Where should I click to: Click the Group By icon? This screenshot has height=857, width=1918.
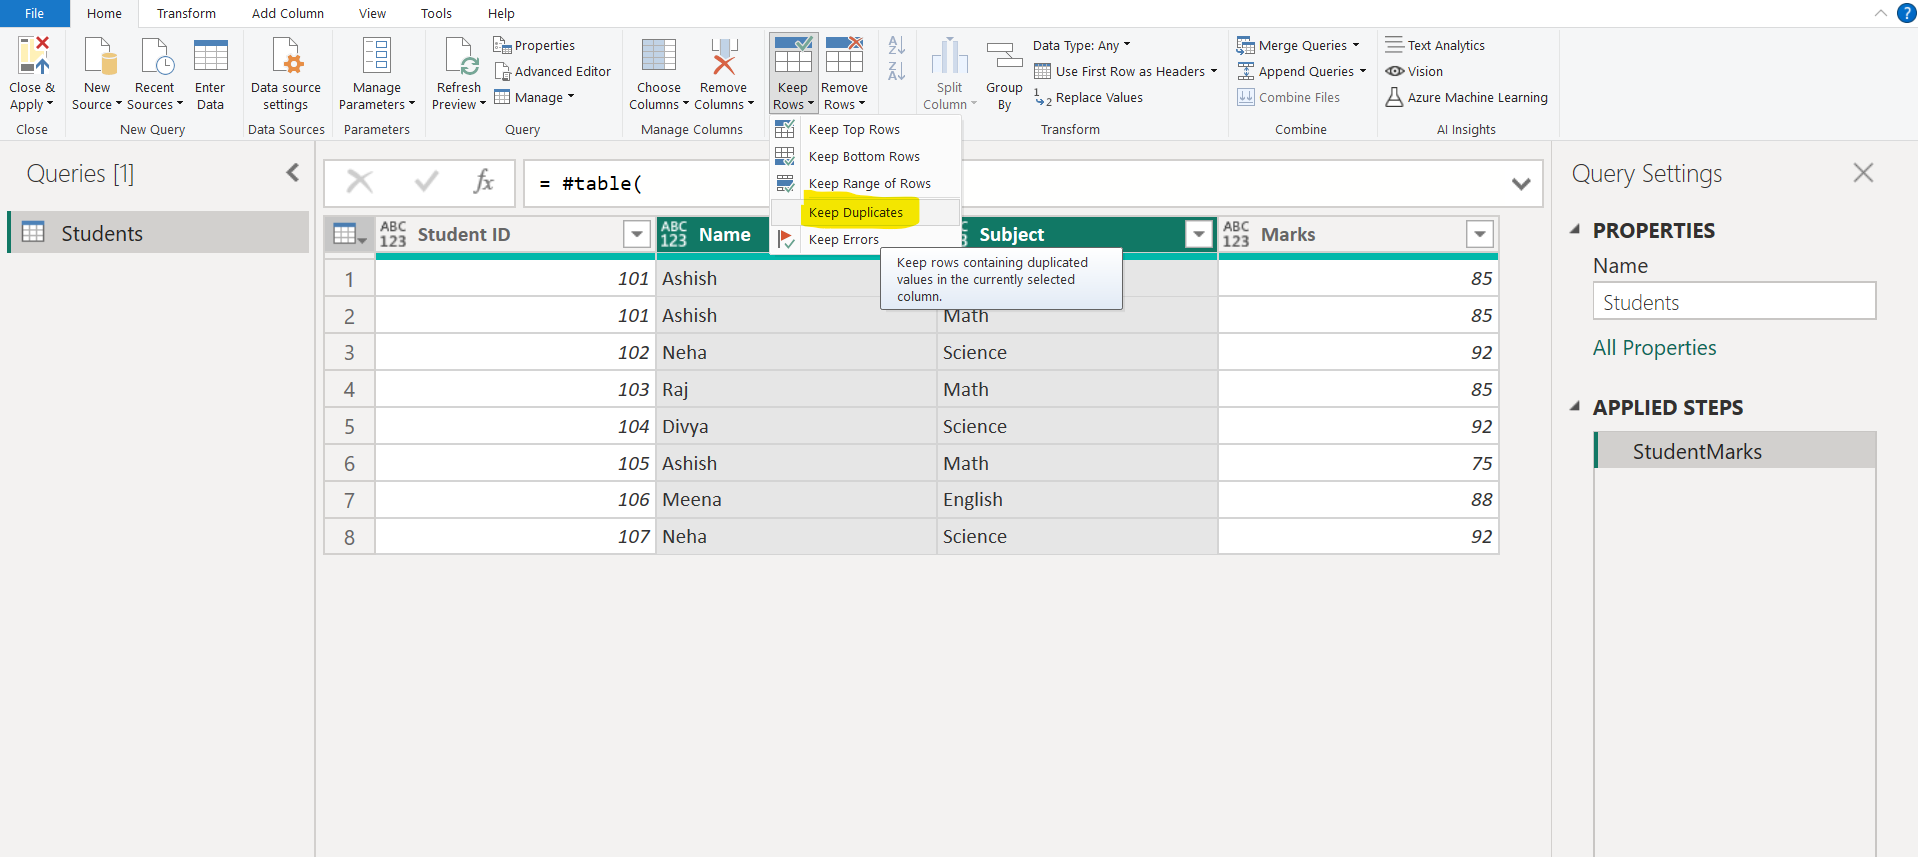[1004, 56]
